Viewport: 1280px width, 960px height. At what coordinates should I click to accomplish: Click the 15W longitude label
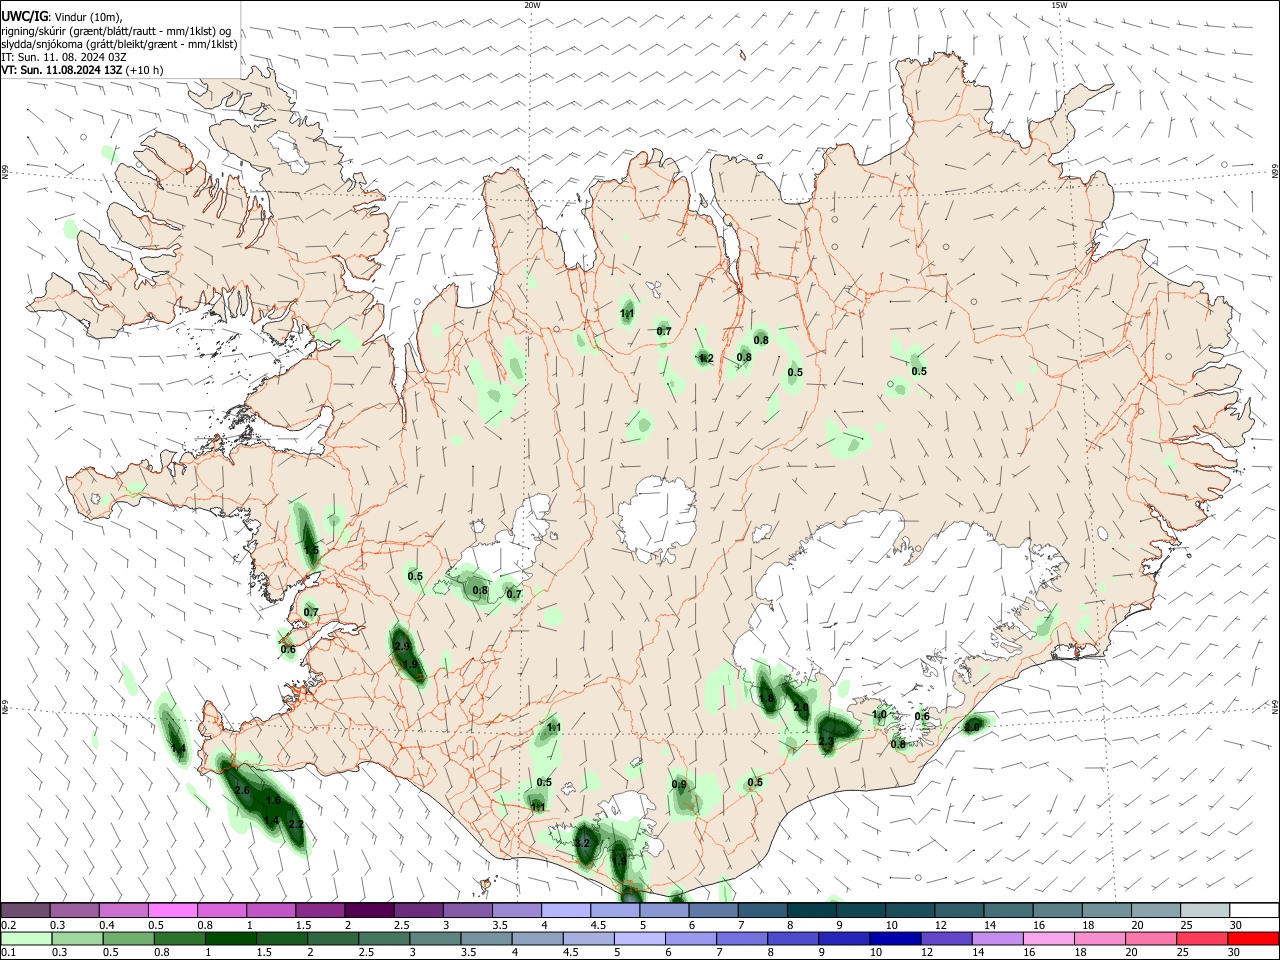pyautogui.click(x=1058, y=5)
